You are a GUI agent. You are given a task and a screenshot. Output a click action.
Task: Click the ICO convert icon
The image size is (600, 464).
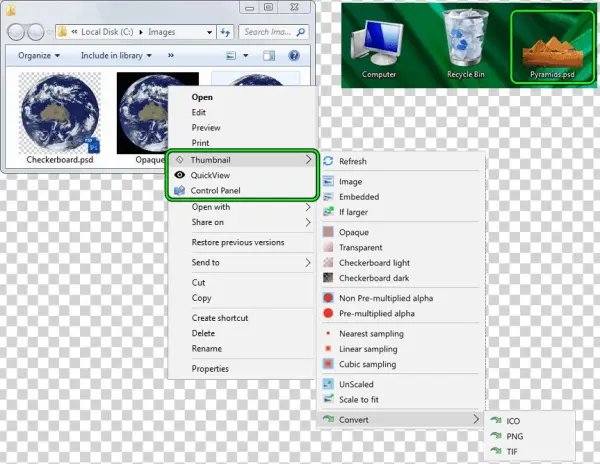point(496,420)
